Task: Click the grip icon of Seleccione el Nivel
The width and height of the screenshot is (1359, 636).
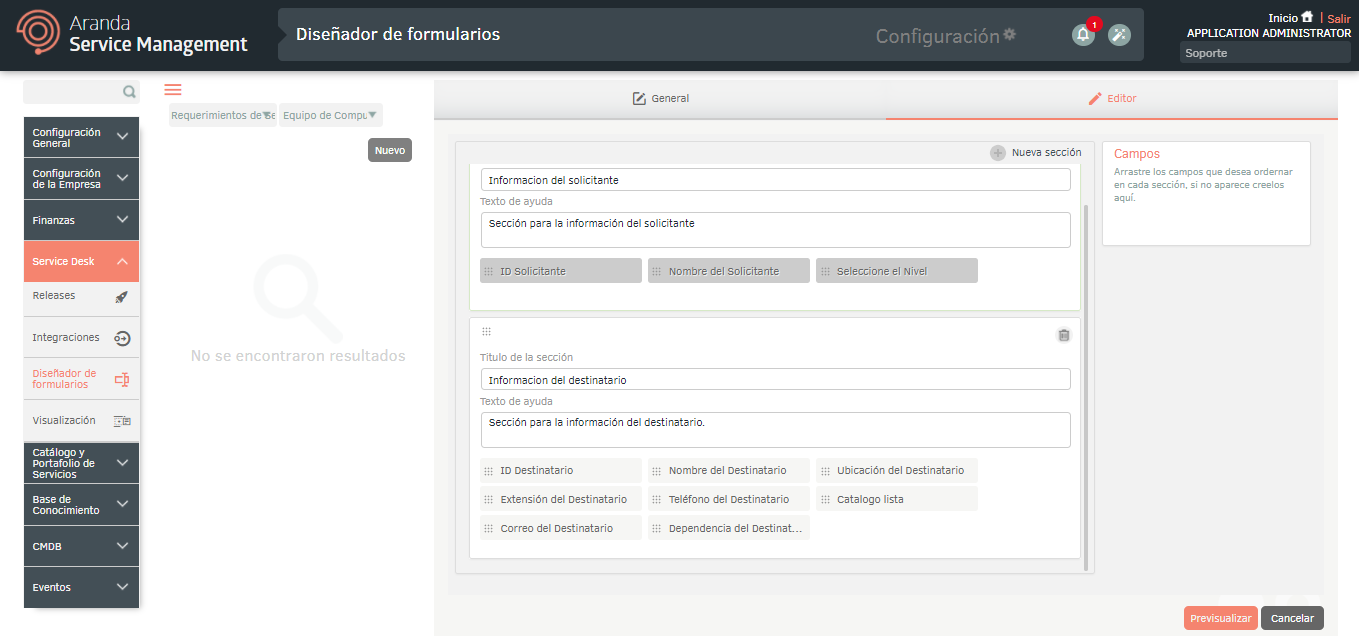Action: point(825,271)
